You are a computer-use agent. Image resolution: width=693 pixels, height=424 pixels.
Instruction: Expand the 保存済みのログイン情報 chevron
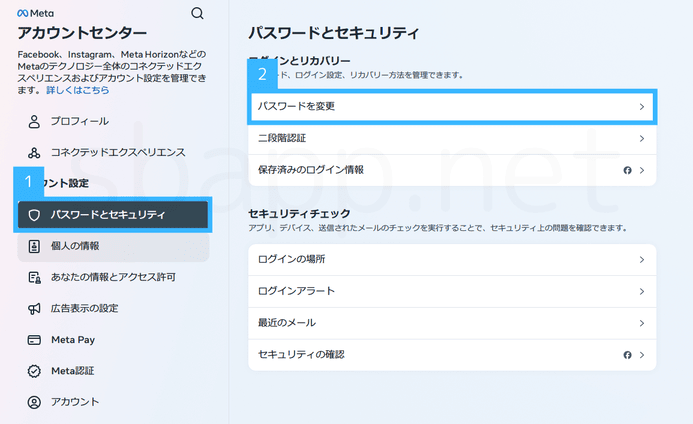click(x=642, y=170)
